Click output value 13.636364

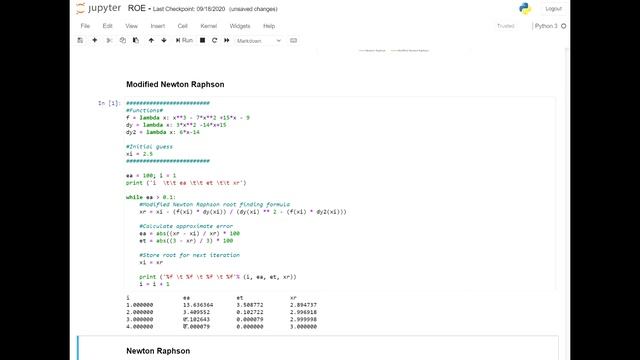(198, 305)
